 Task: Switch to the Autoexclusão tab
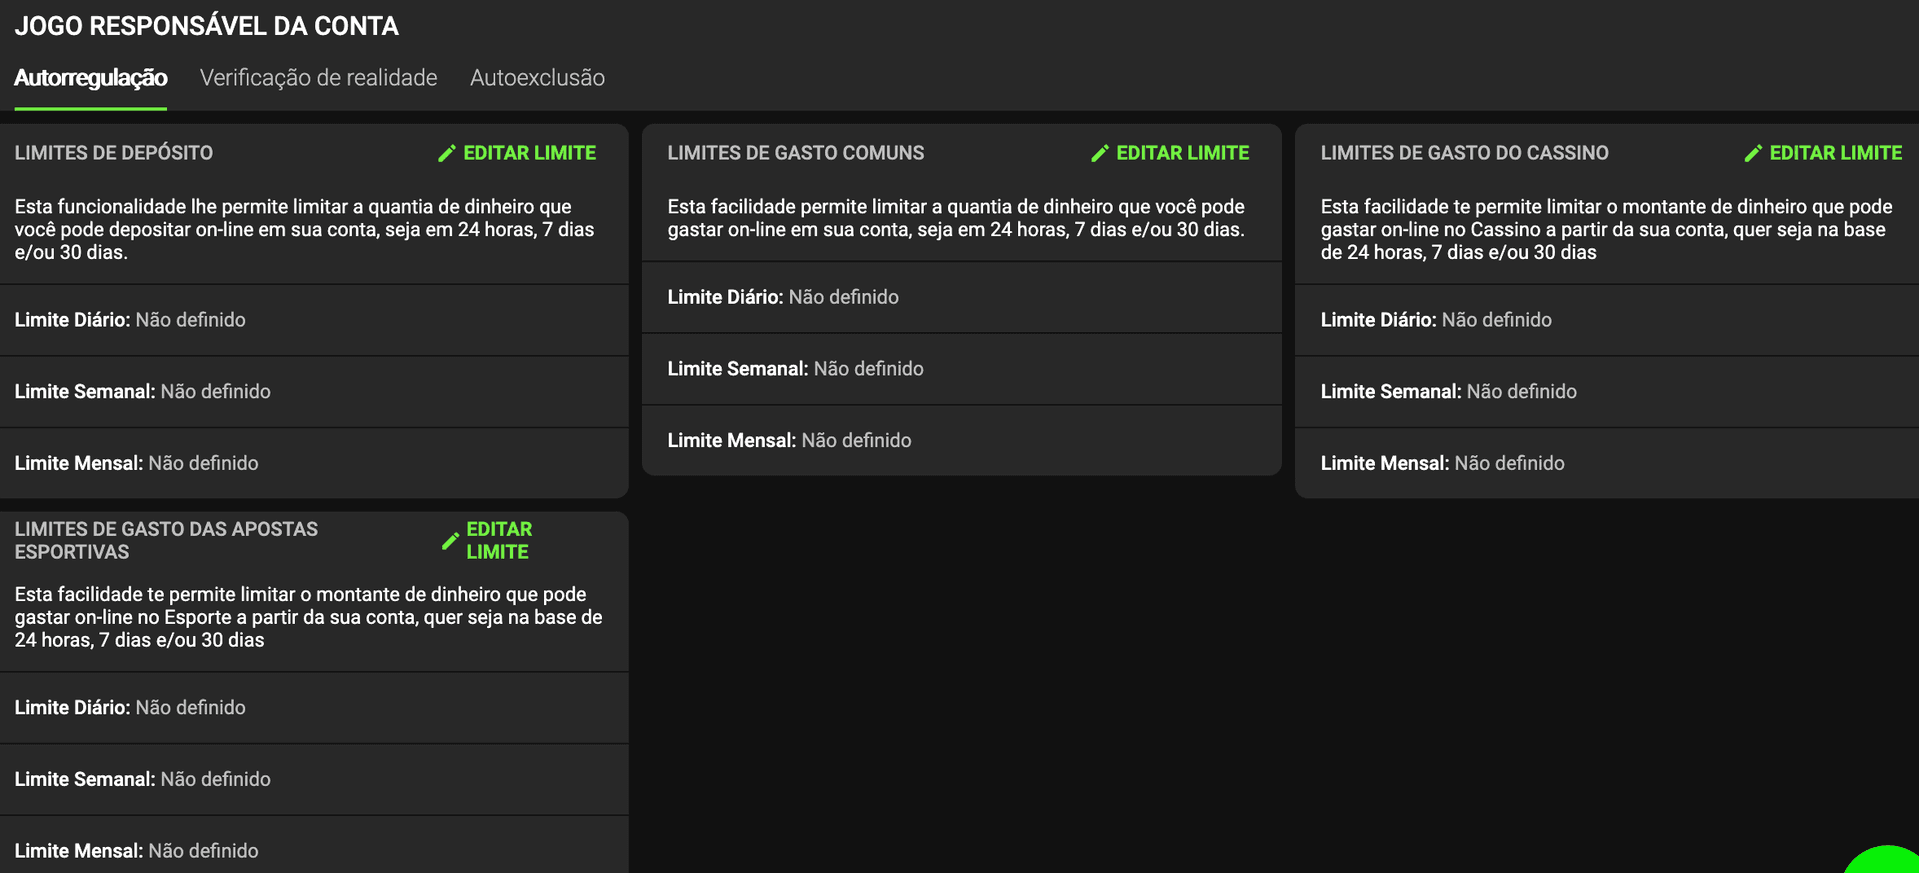(x=537, y=78)
